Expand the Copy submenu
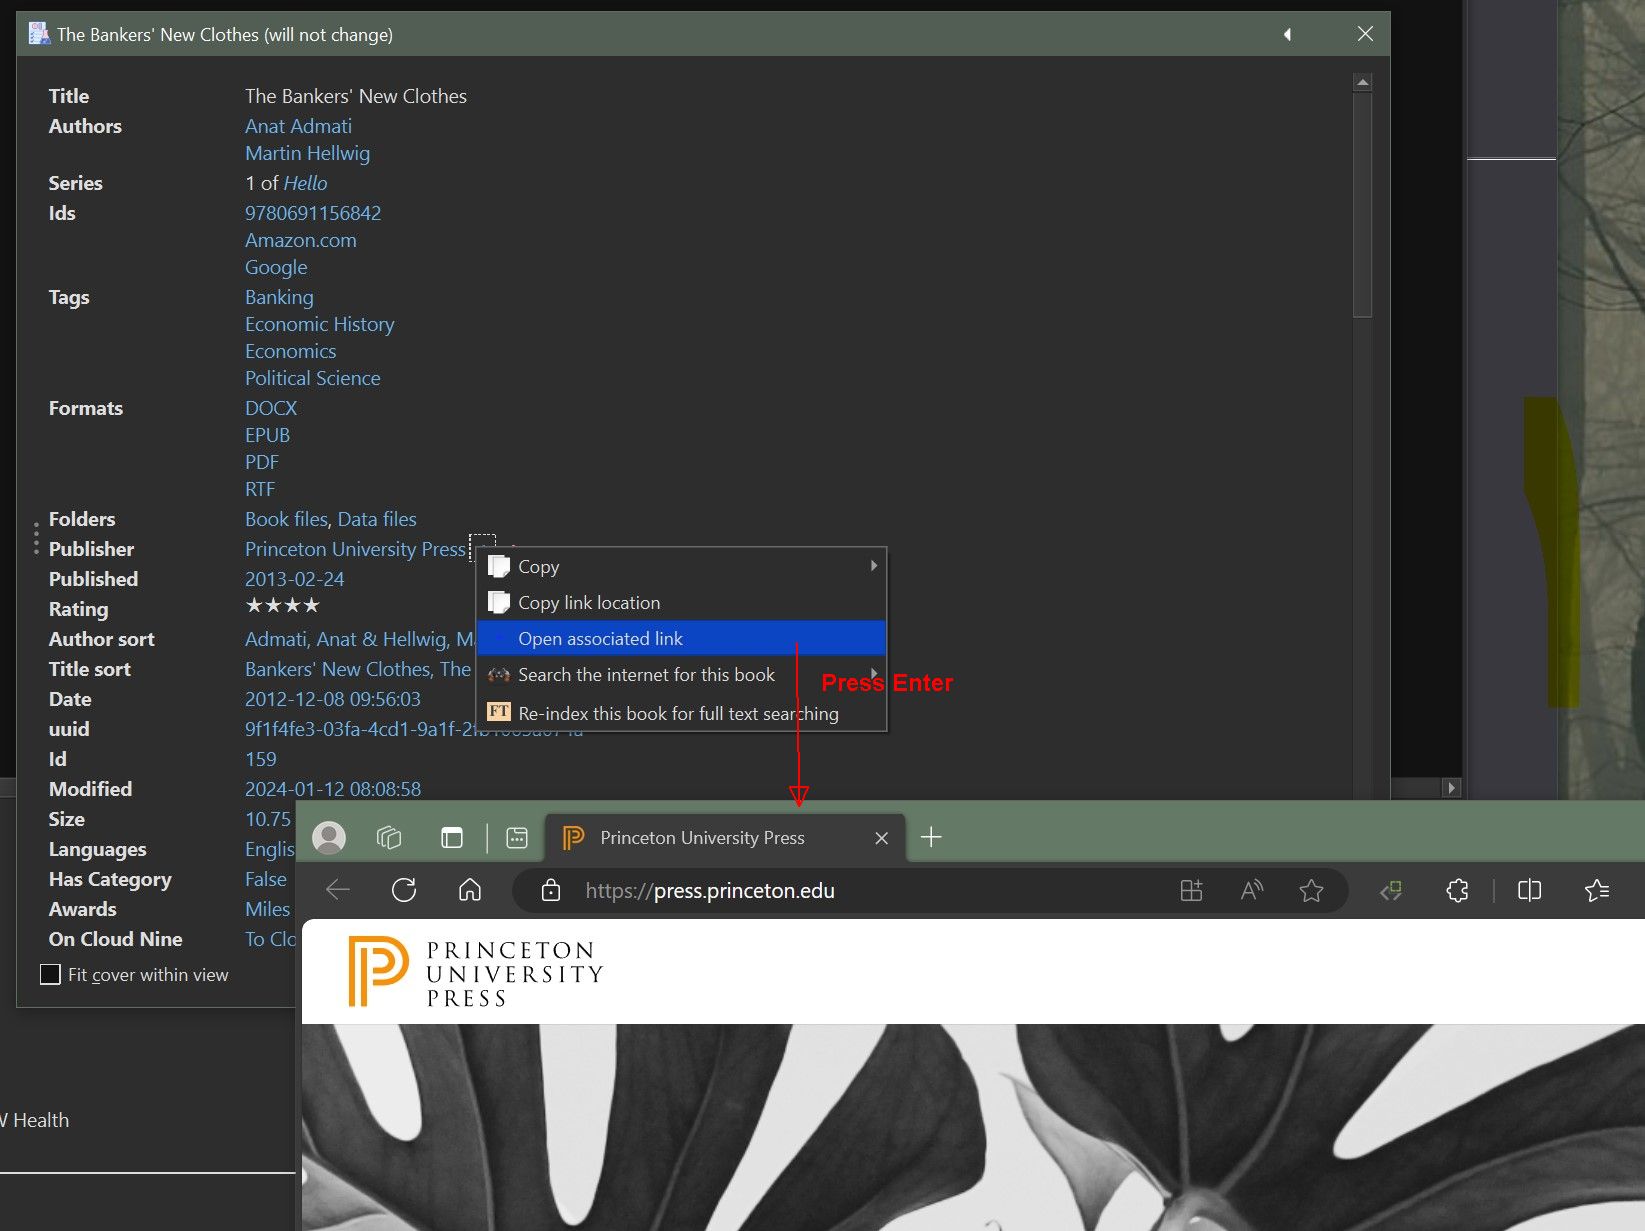1645x1231 pixels. [x=681, y=566]
